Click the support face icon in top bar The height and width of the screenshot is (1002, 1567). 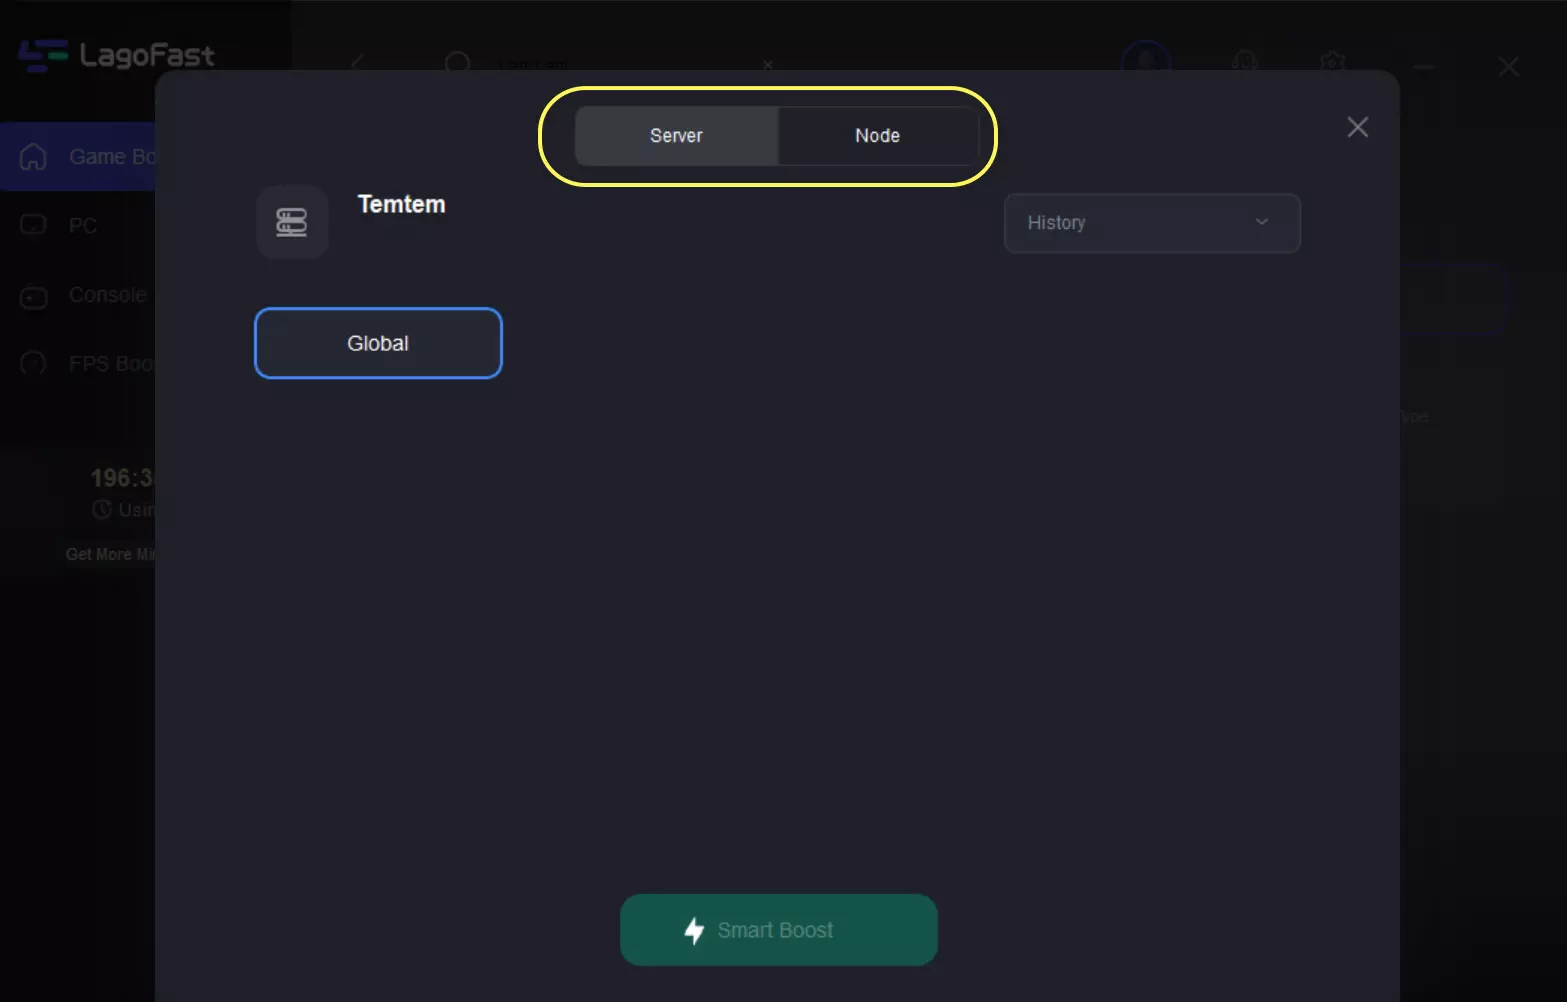(1244, 62)
